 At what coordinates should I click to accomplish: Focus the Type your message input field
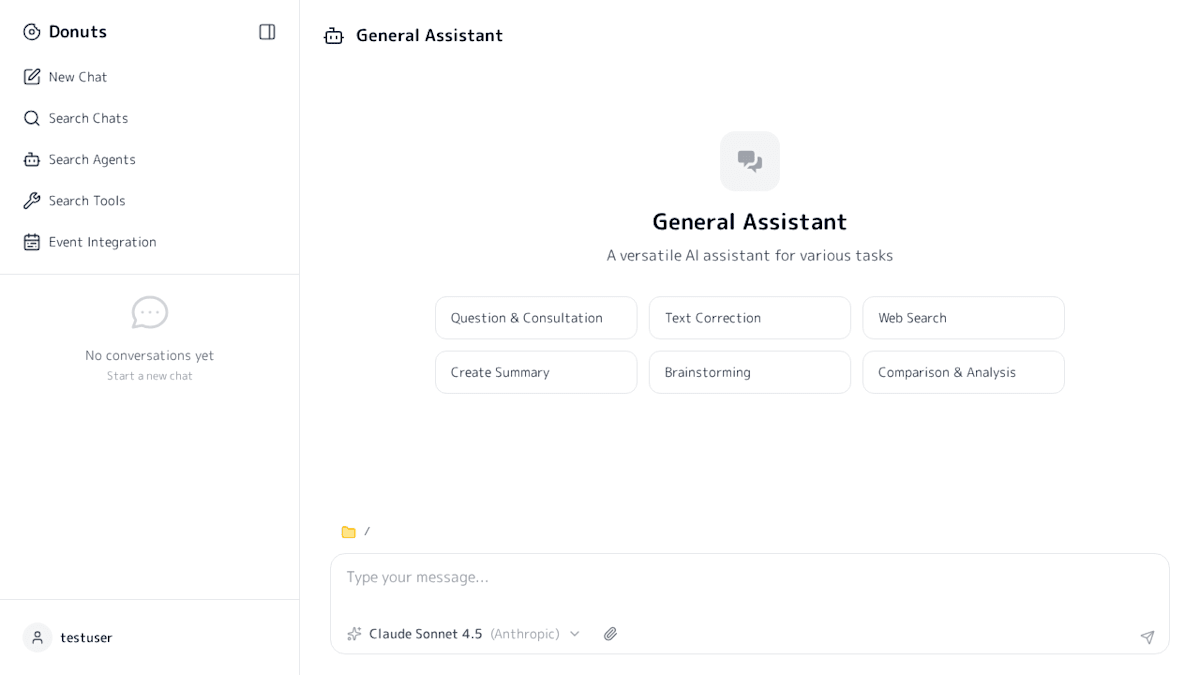pyautogui.click(x=750, y=577)
